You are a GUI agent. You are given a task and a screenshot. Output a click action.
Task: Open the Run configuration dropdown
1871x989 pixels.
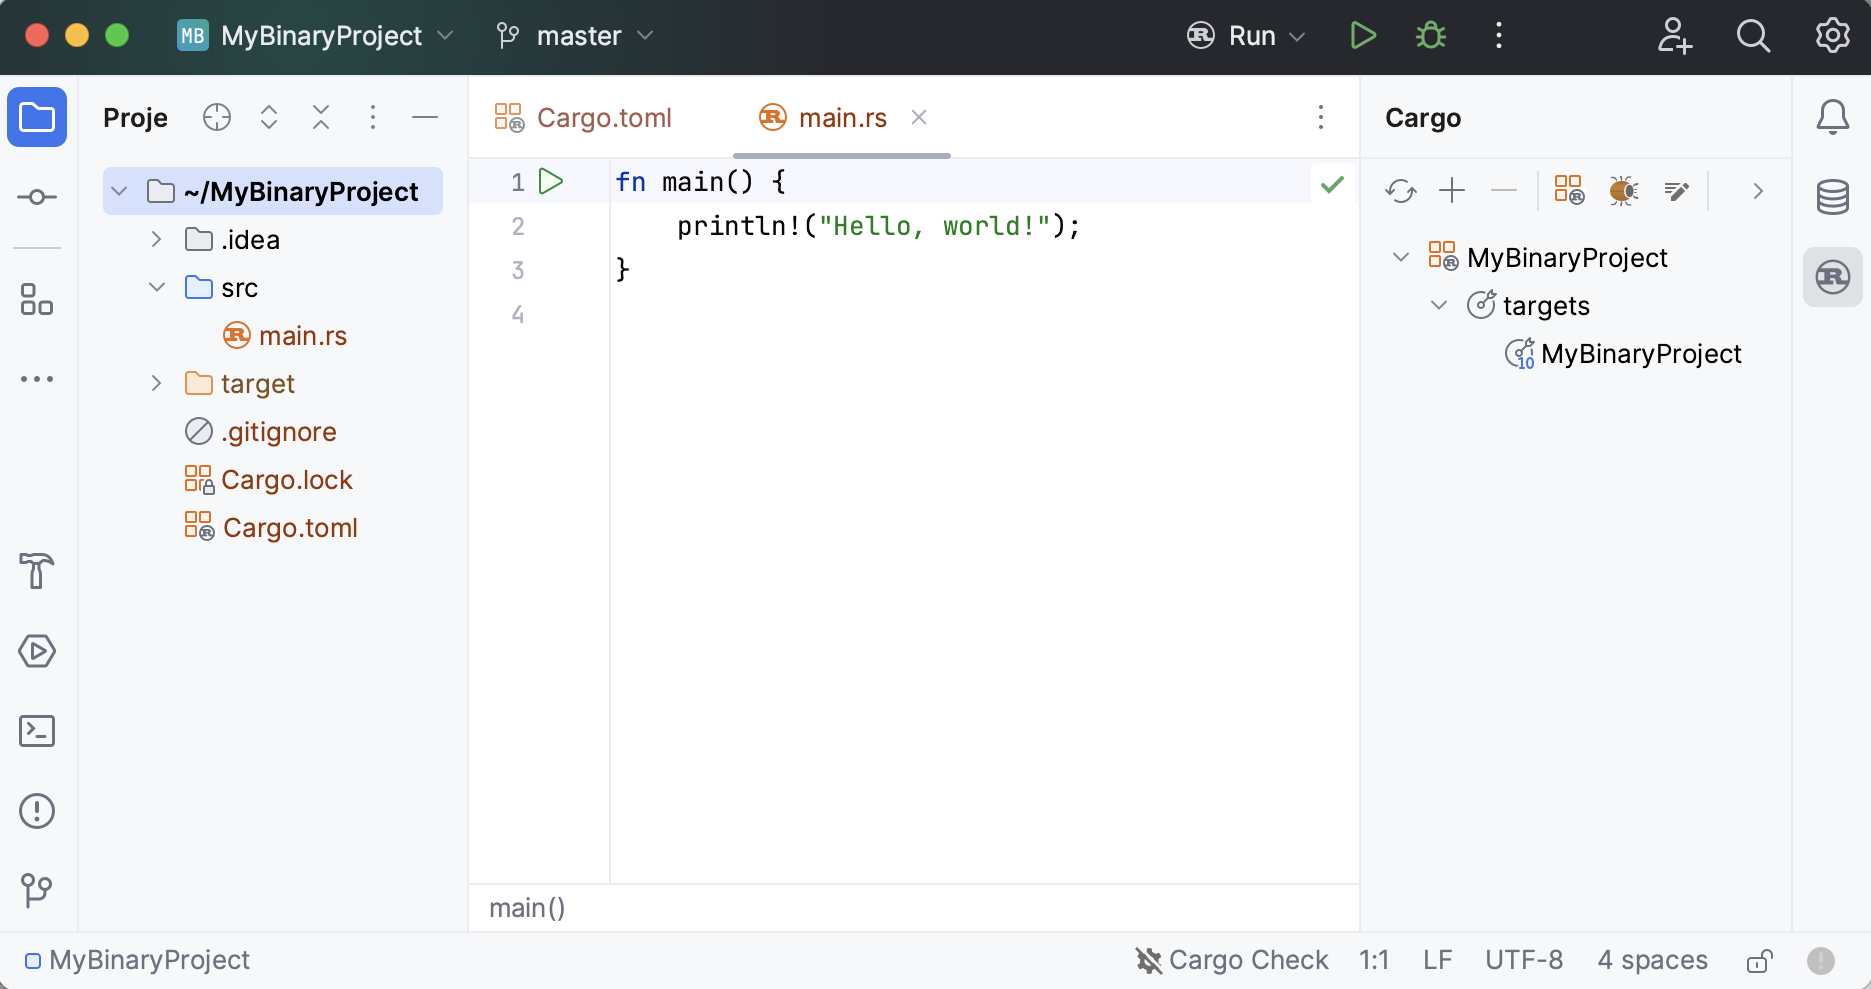coord(1246,36)
